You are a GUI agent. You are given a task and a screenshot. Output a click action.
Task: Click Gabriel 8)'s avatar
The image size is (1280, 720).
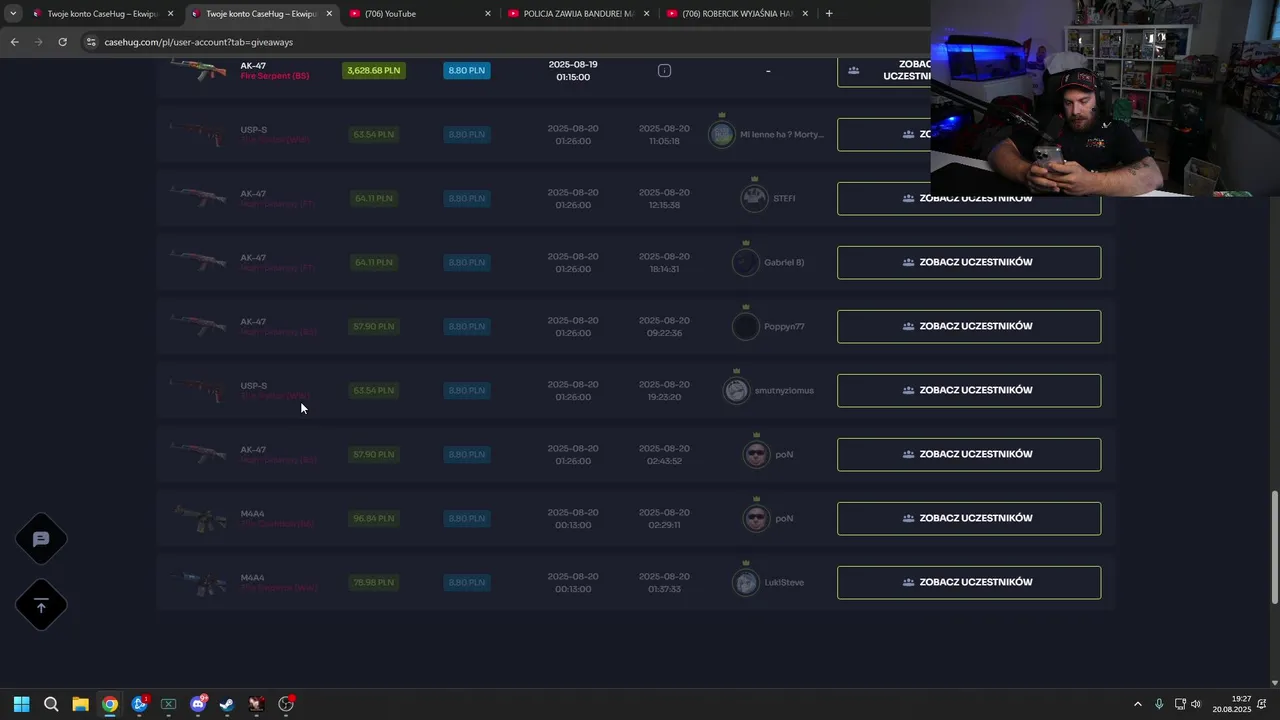746,262
